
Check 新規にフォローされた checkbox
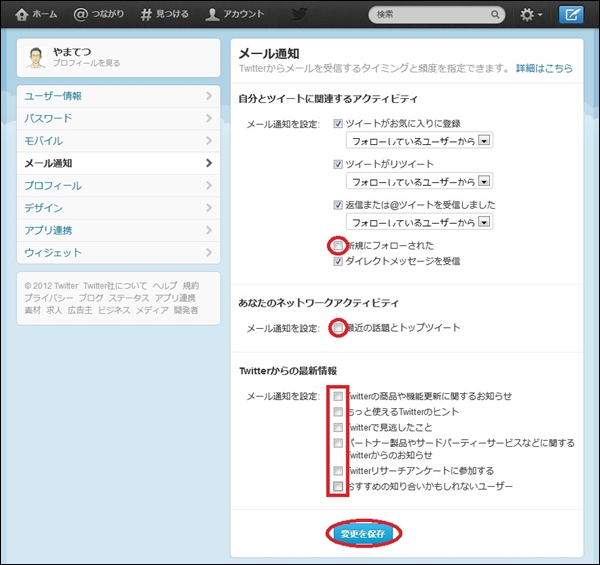[x=338, y=246]
